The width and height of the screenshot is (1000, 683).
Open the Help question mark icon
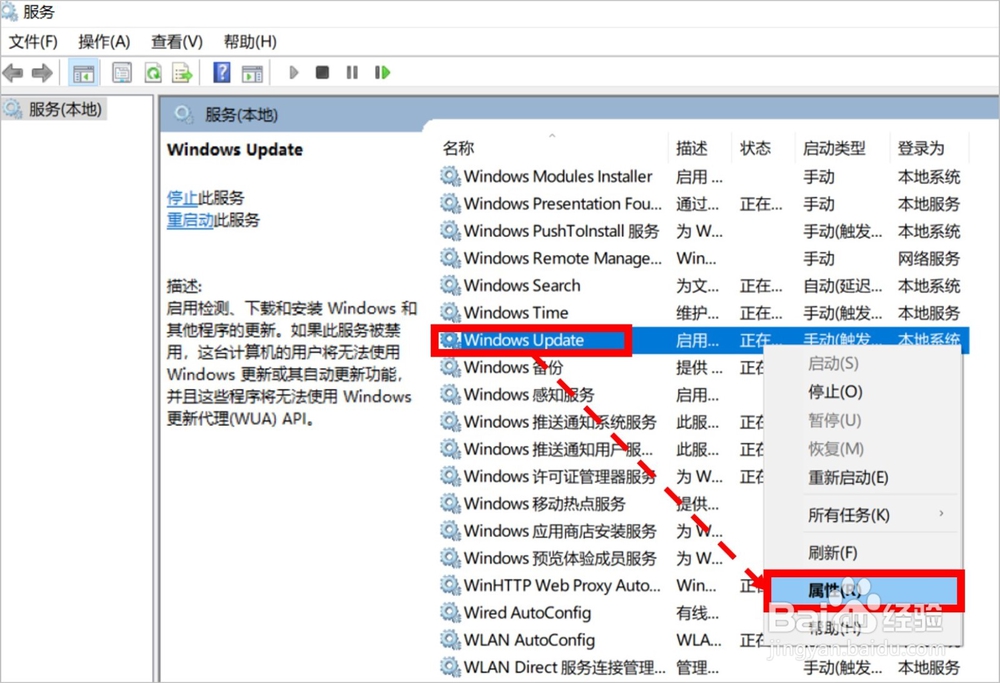click(221, 73)
